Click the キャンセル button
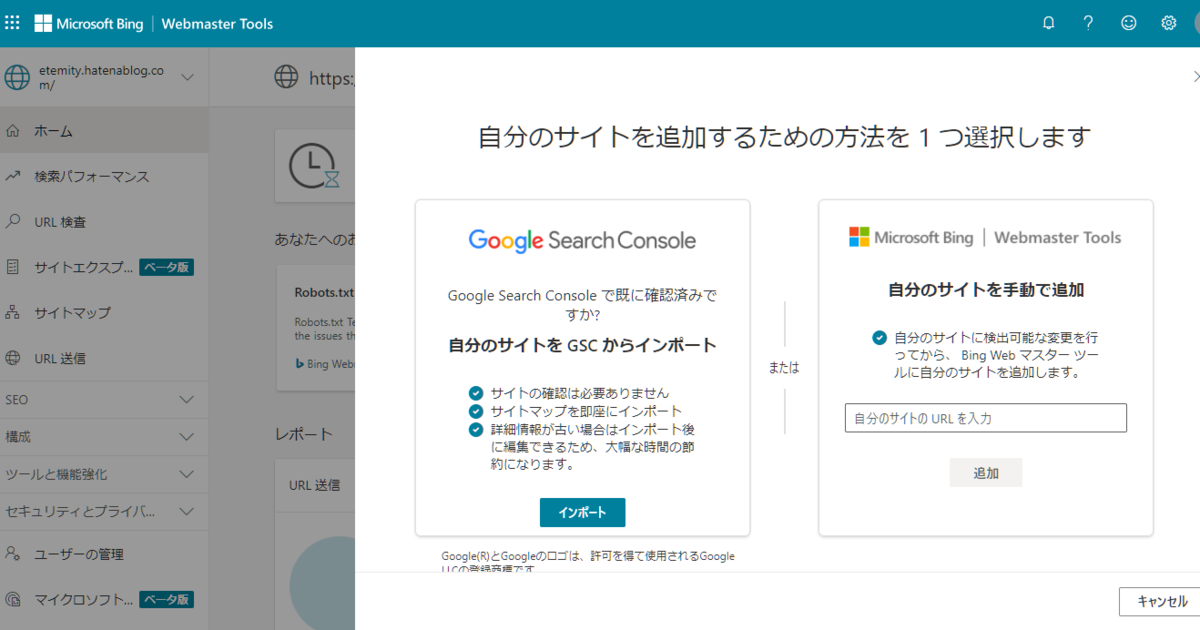 coord(1160,601)
